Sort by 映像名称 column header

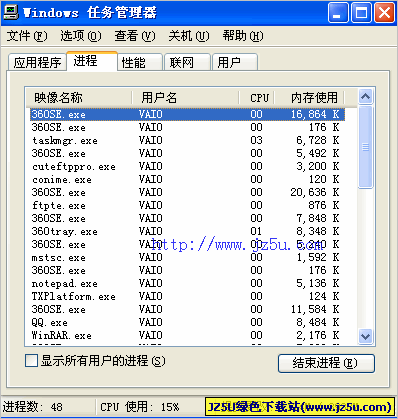click(79, 98)
